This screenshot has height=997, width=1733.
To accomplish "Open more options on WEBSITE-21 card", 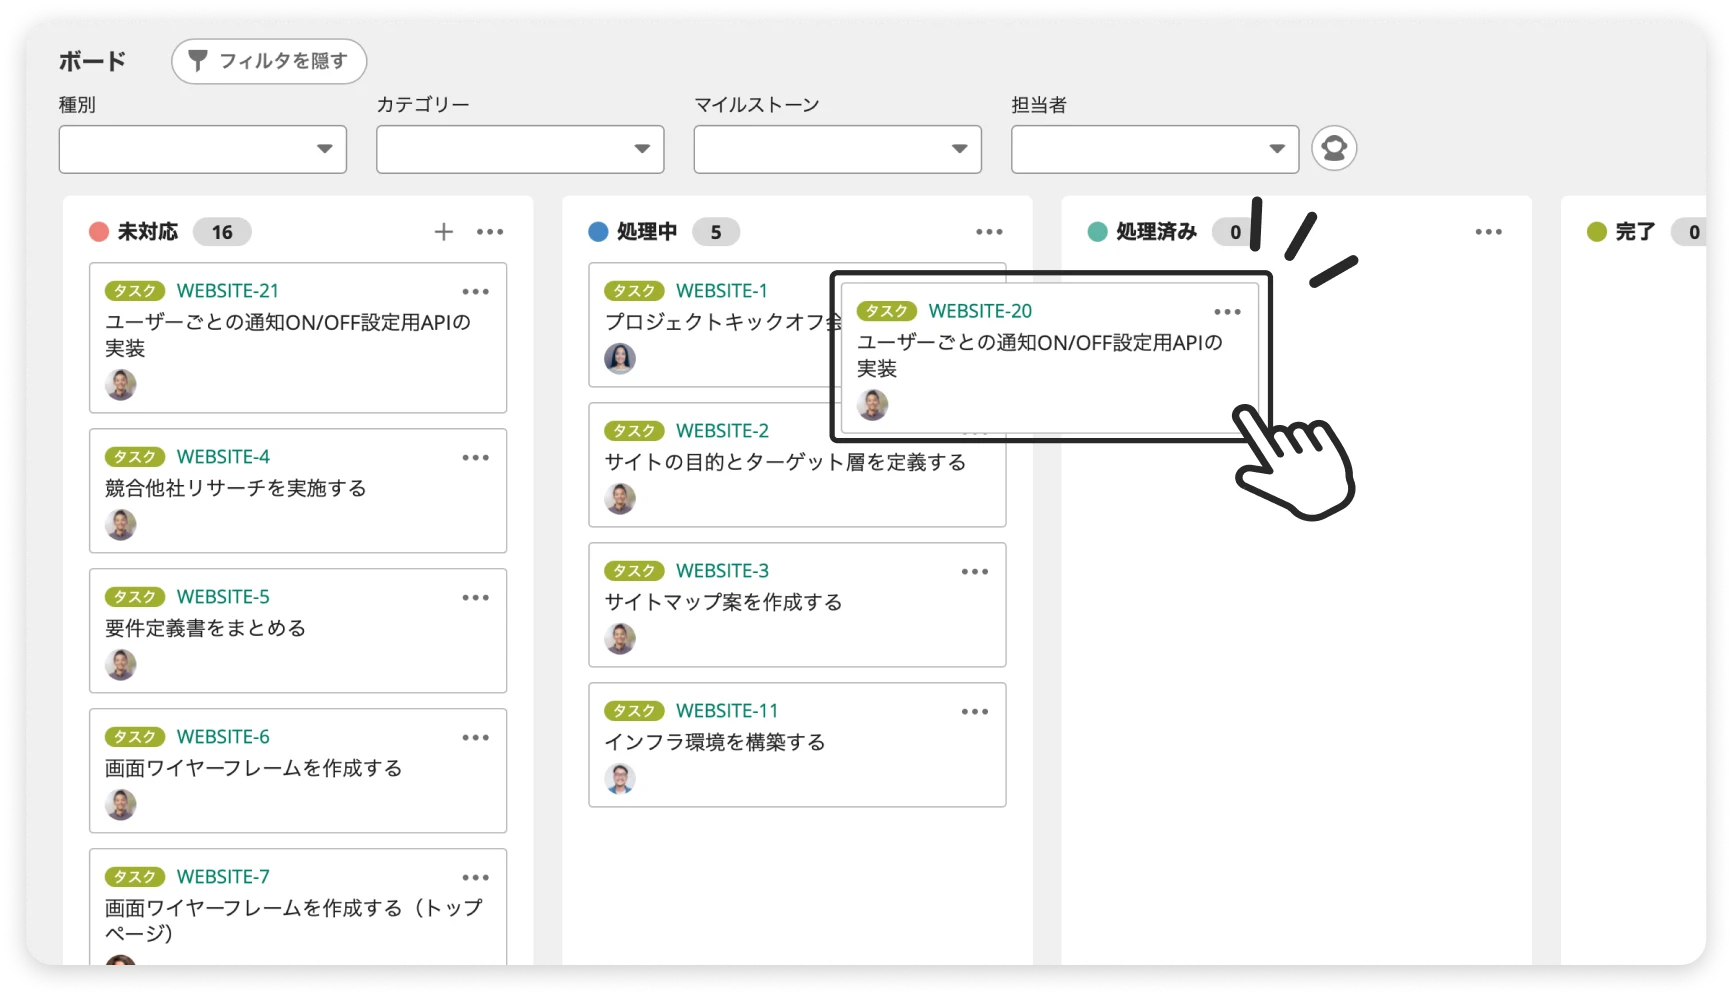I will tap(475, 292).
